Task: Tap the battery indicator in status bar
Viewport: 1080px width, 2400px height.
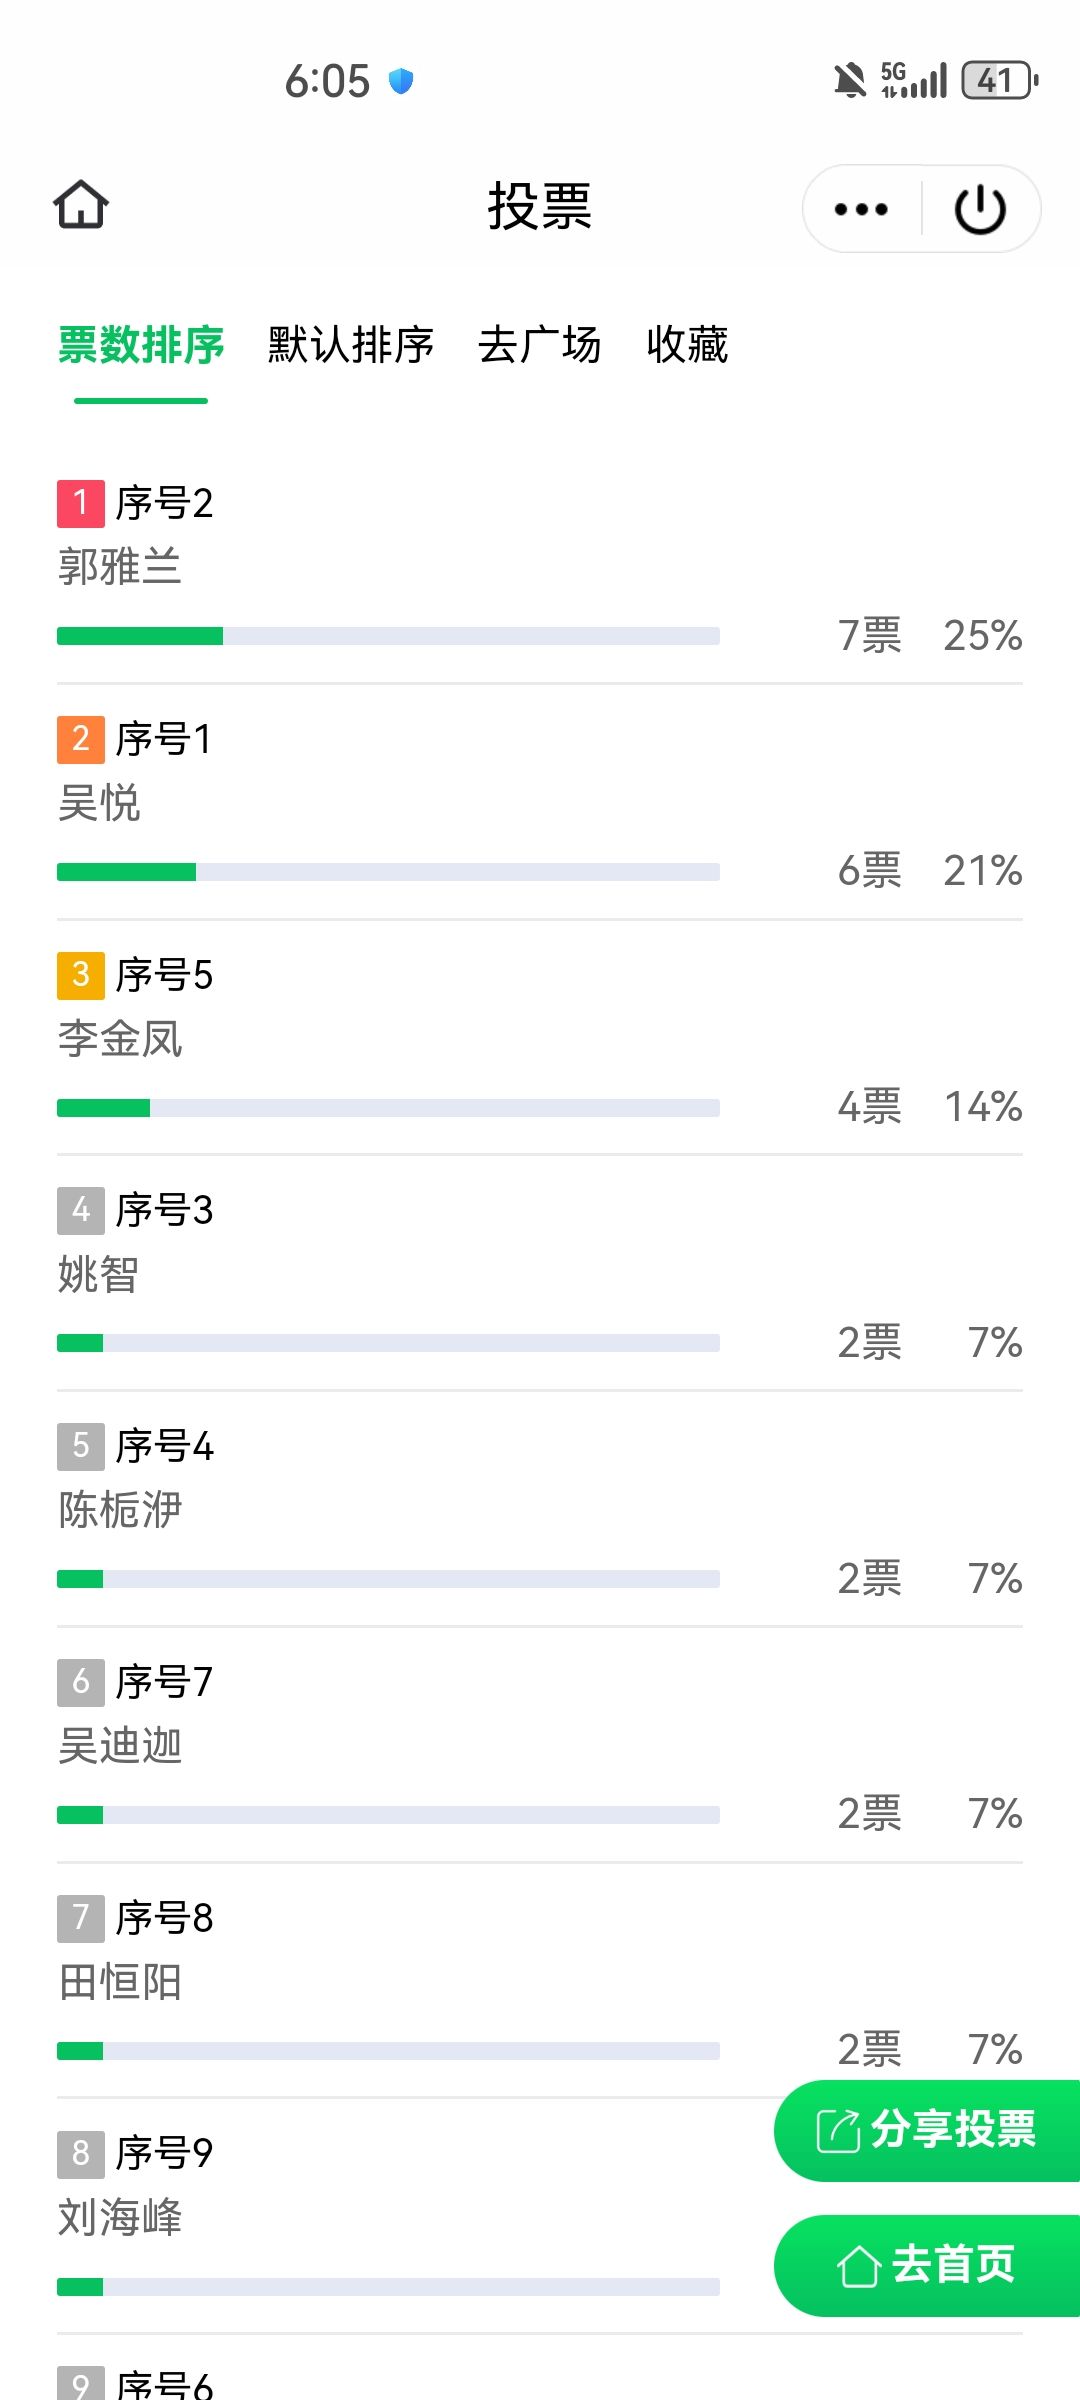Action: tap(999, 80)
